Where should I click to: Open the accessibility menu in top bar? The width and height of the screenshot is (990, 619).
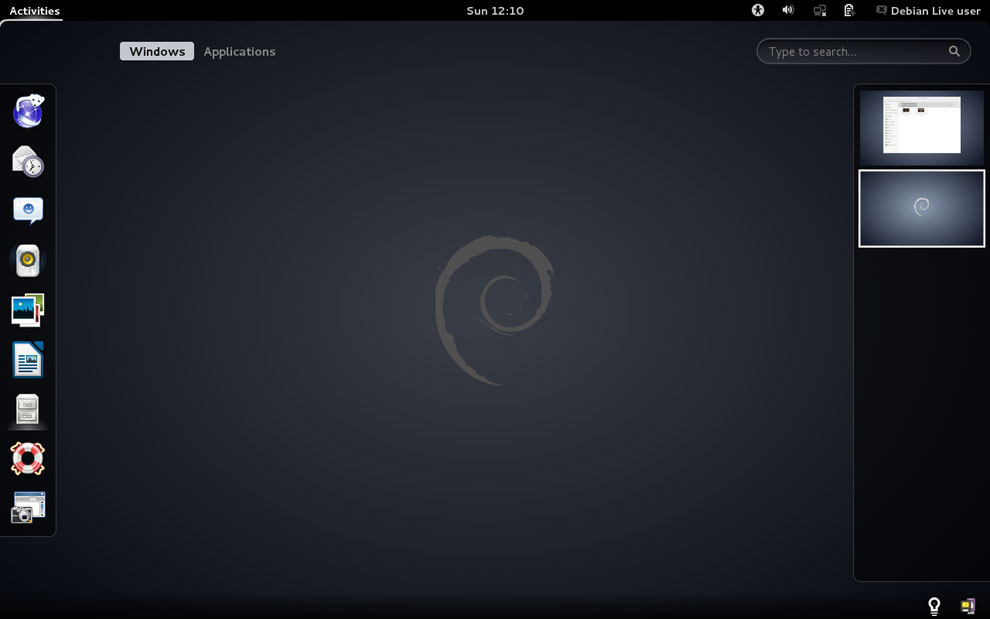coord(758,10)
